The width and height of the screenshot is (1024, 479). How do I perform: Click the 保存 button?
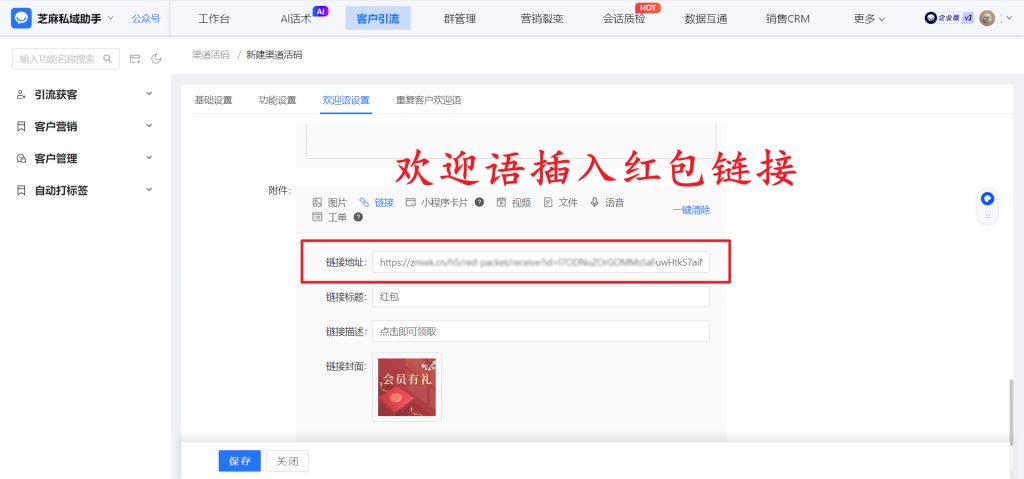click(x=240, y=461)
